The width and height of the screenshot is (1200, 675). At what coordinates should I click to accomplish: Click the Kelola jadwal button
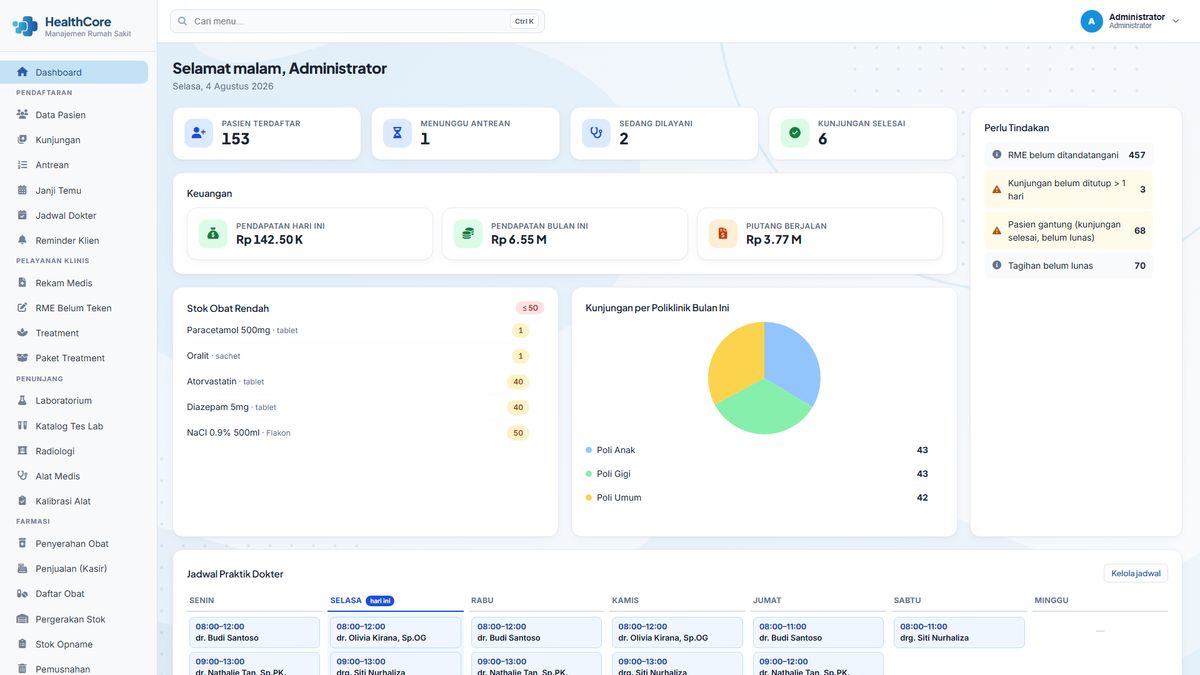(1136, 574)
